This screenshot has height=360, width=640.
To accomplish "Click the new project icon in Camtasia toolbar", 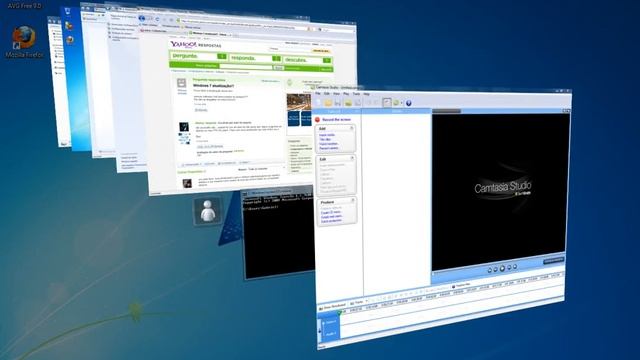I will point(319,102).
